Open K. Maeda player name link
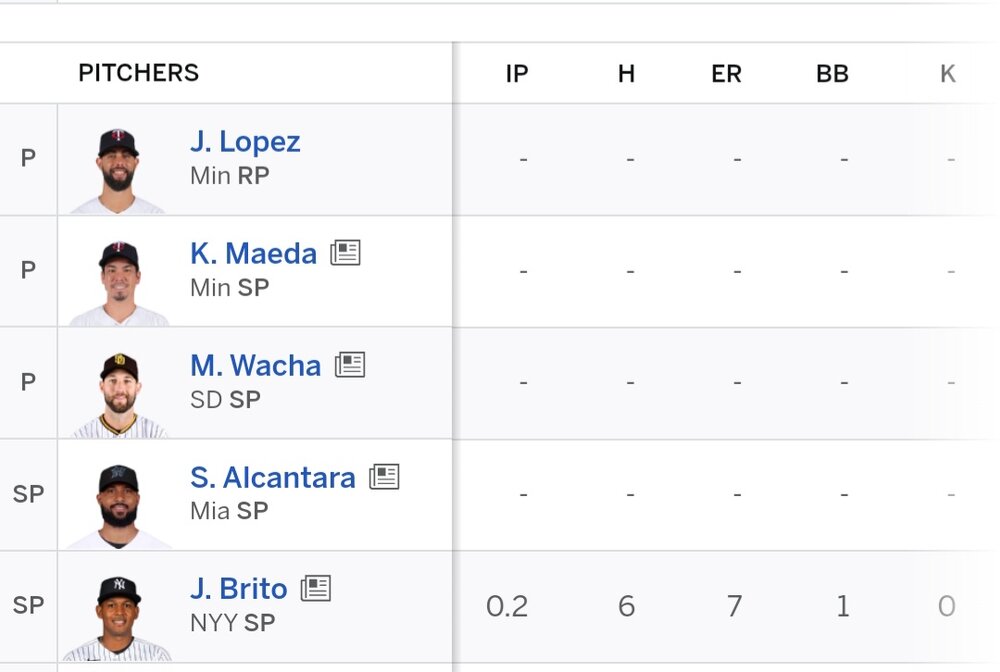This screenshot has width=1000, height=672. 253,254
